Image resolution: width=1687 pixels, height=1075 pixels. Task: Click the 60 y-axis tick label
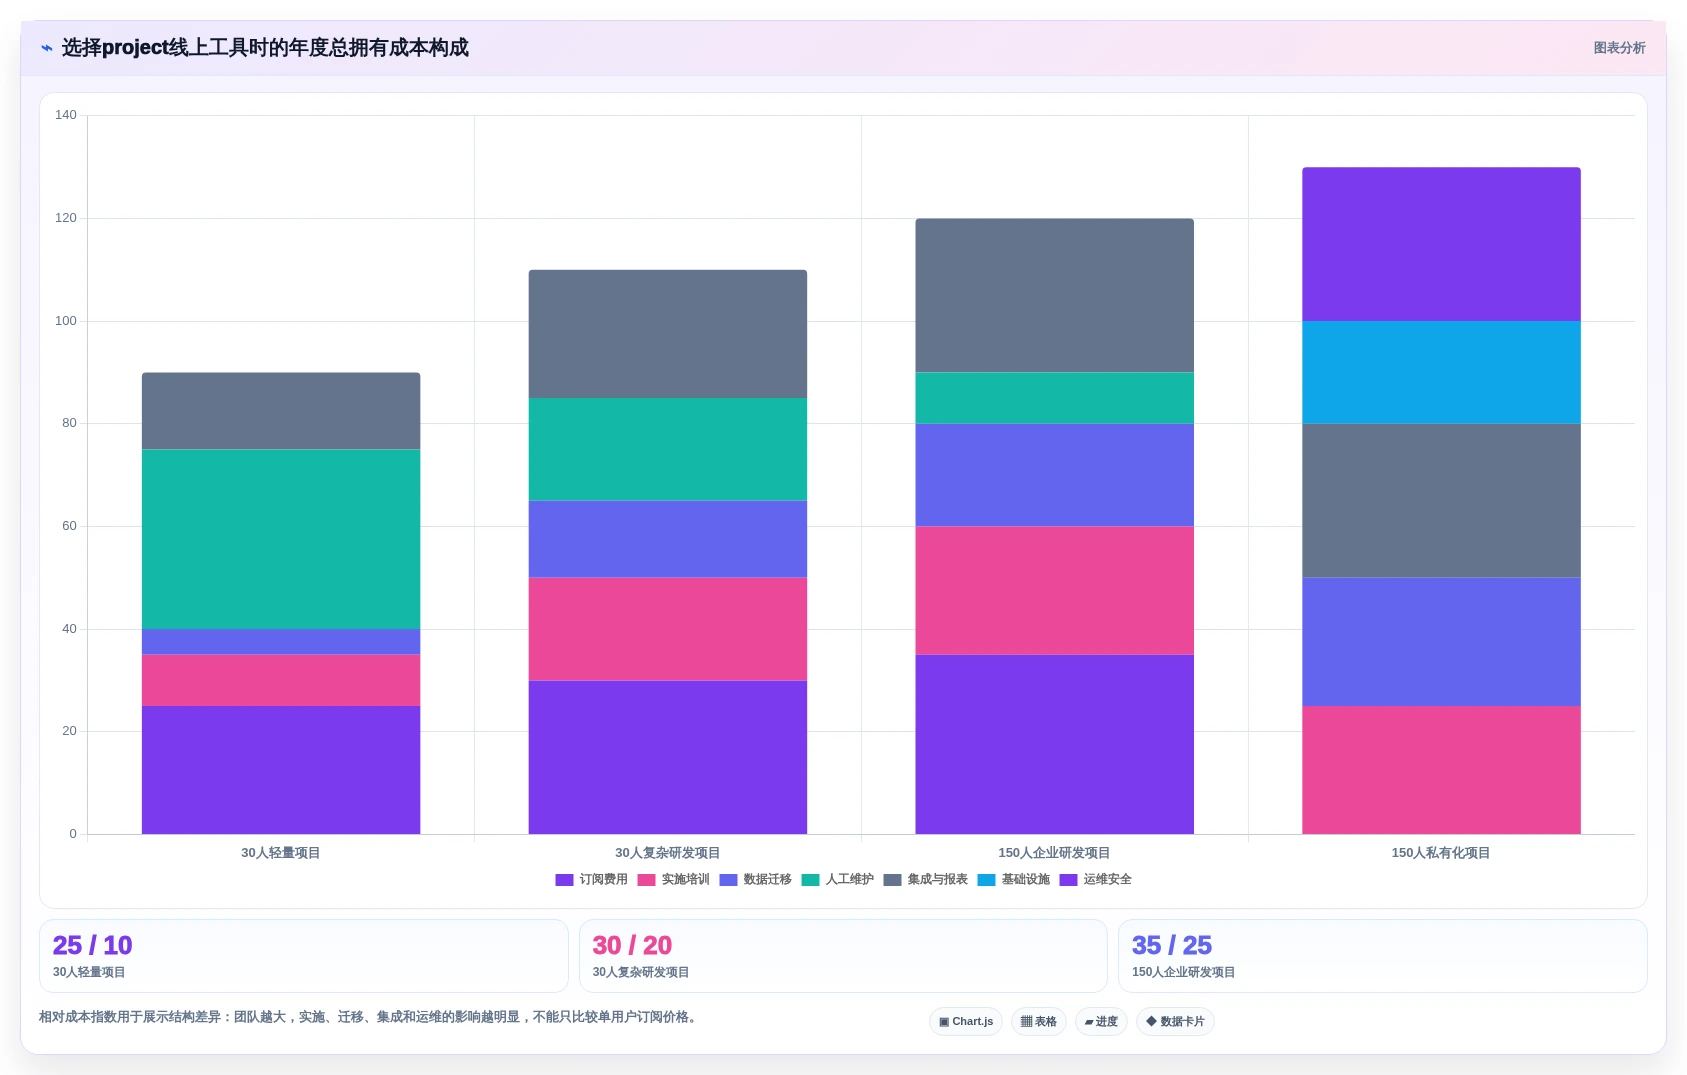pos(69,526)
